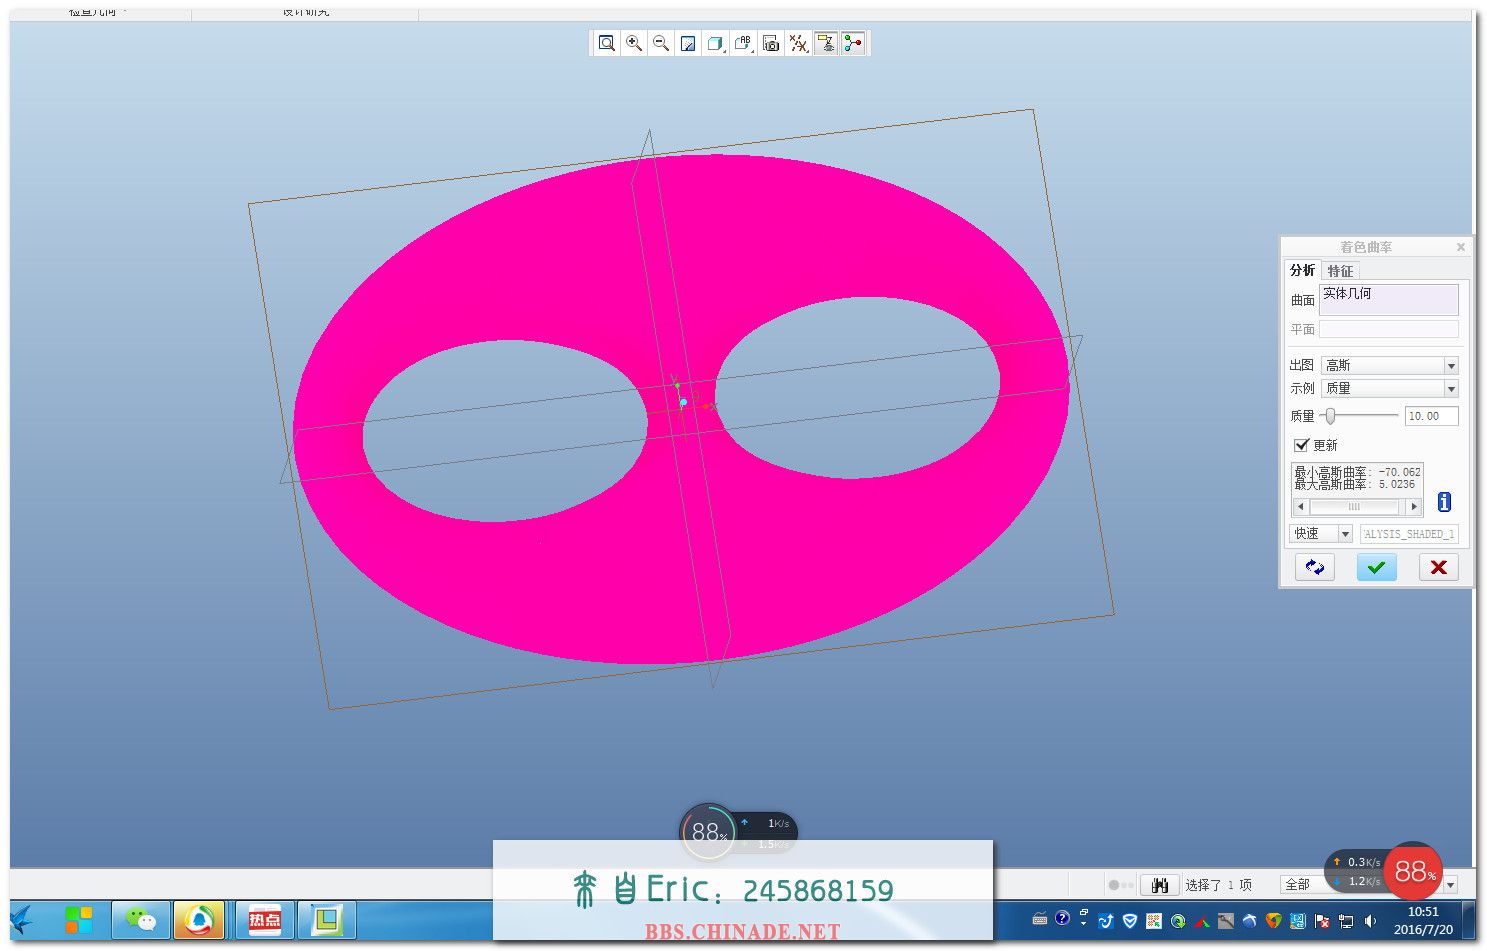Click the volume speaker tray icon
This screenshot has height=951, width=1487.
point(1370,921)
